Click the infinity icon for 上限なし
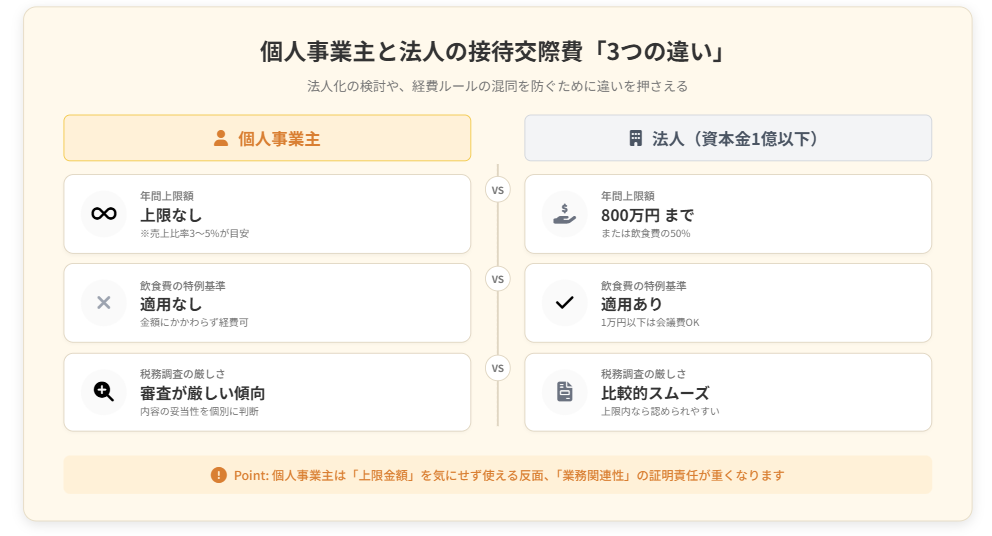The width and height of the screenshot is (992, 536). [x=104, y=214]
